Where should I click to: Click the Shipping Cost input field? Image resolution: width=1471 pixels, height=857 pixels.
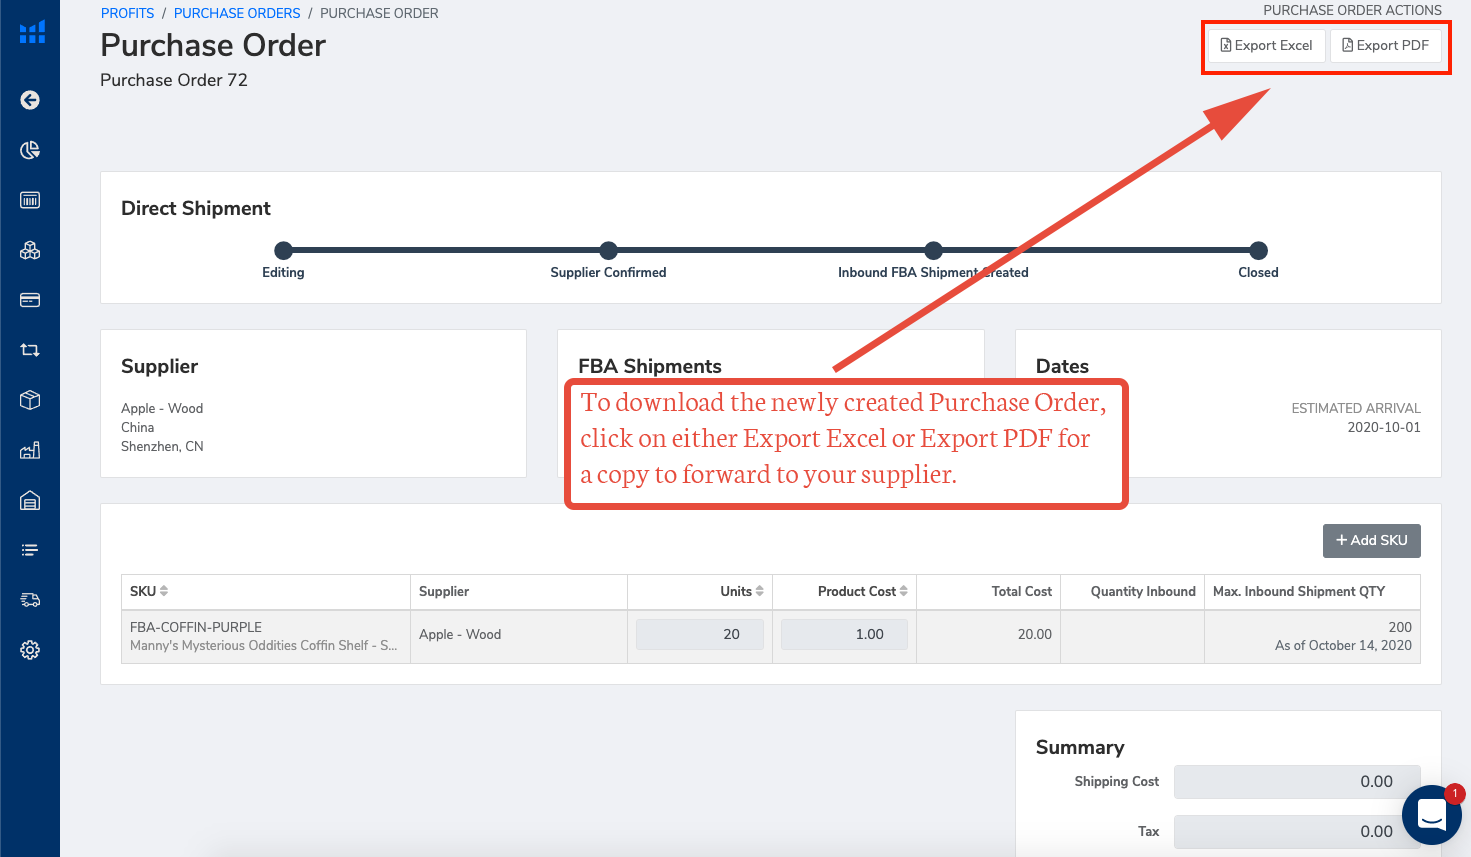pos(1296,782)
